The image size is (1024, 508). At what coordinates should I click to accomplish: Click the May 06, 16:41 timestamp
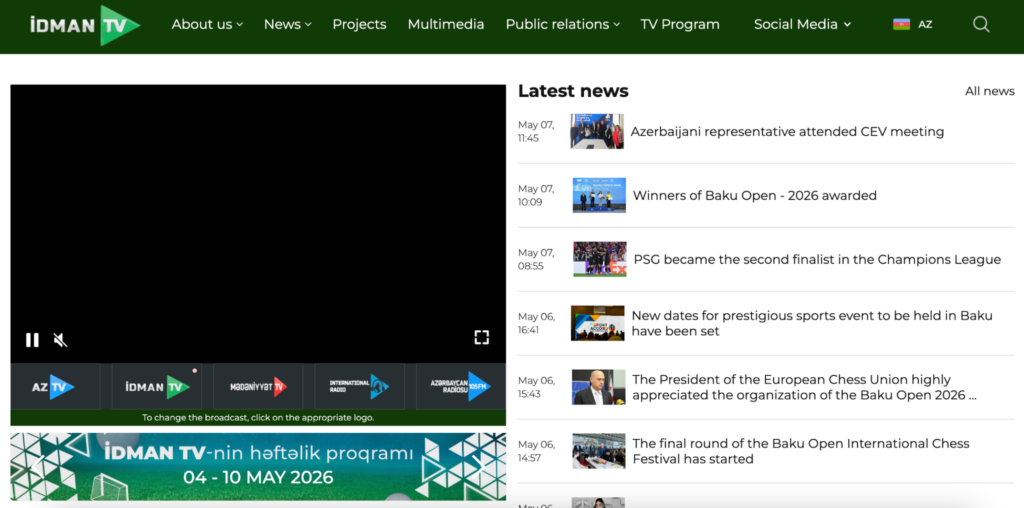[536, 323]
